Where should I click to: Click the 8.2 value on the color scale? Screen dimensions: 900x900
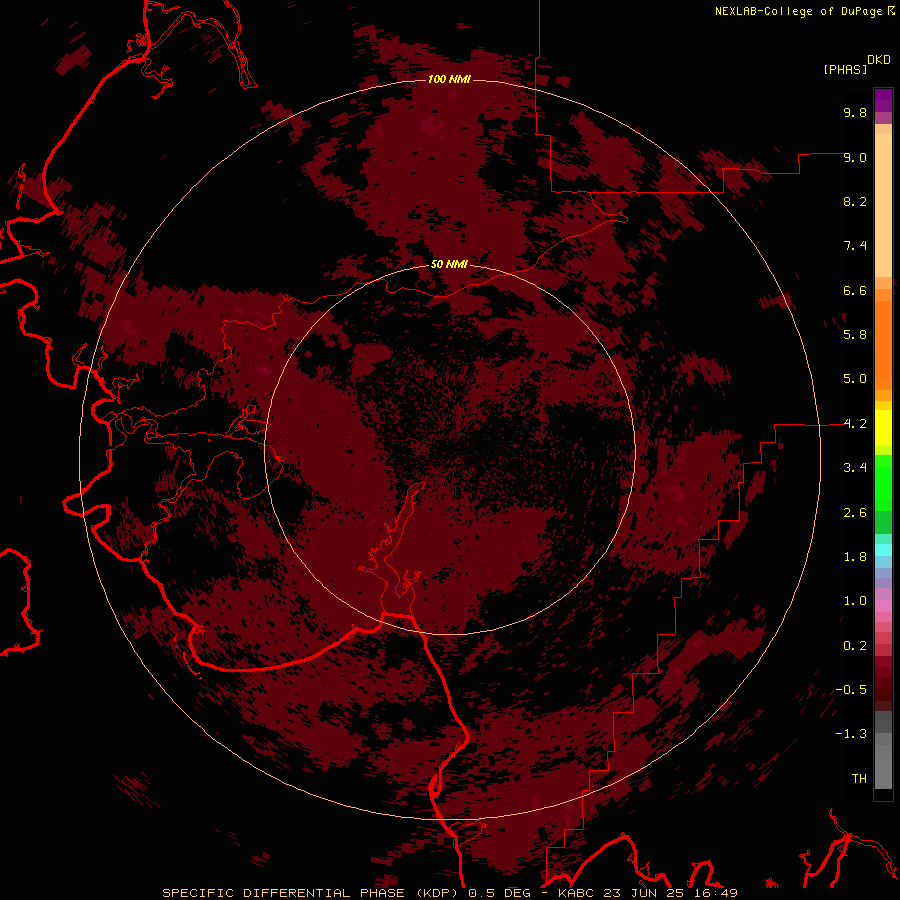click(855, 201)
